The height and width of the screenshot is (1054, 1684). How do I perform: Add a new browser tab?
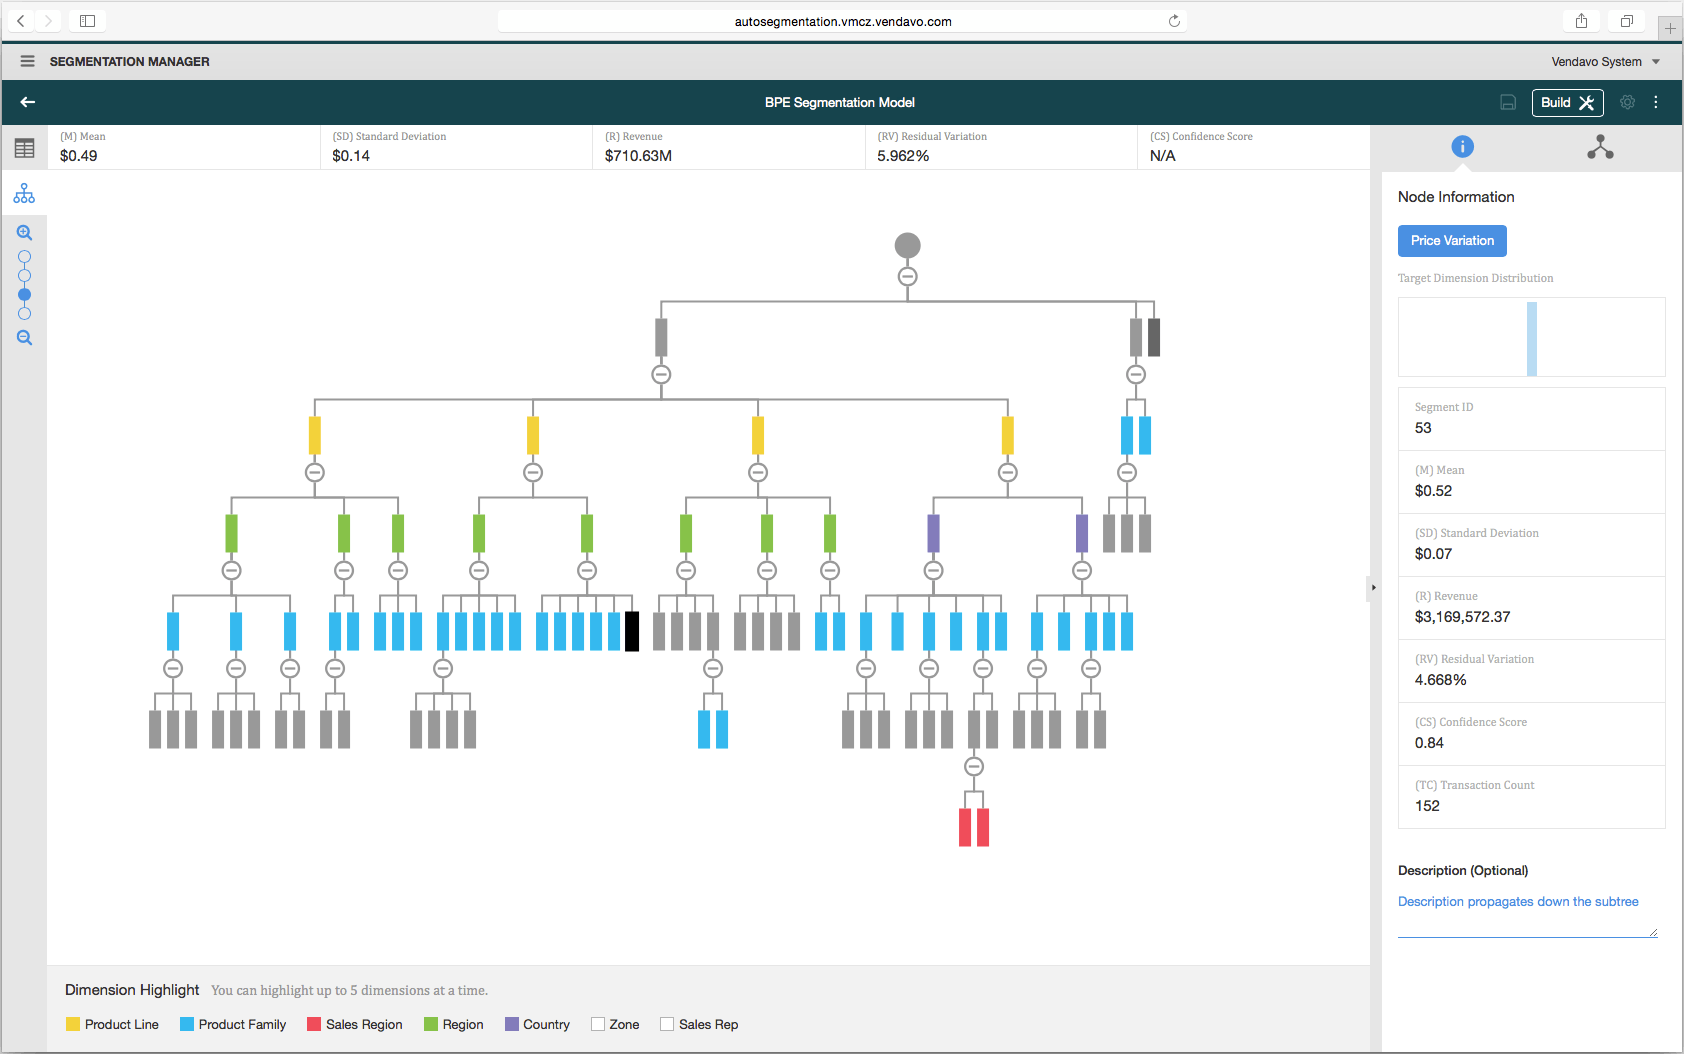pyautogui.click(x=1670, y=28)
